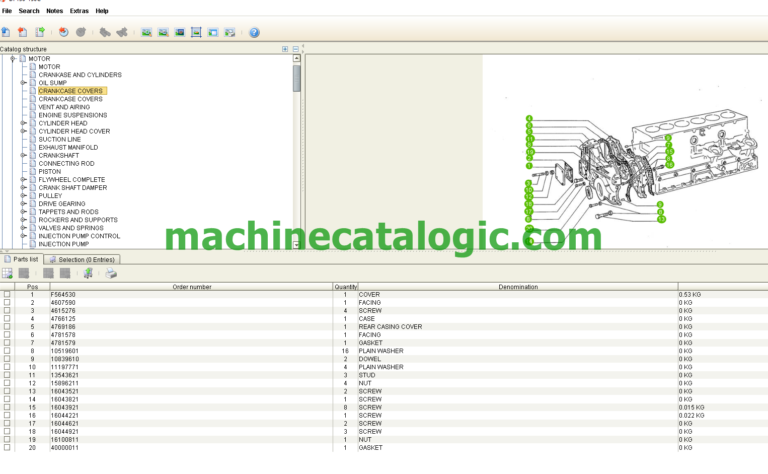Click the second greyed binoculars search icon
Image resolution: width=768 pixels, height=474 pixels.
(x=122, y=32)
